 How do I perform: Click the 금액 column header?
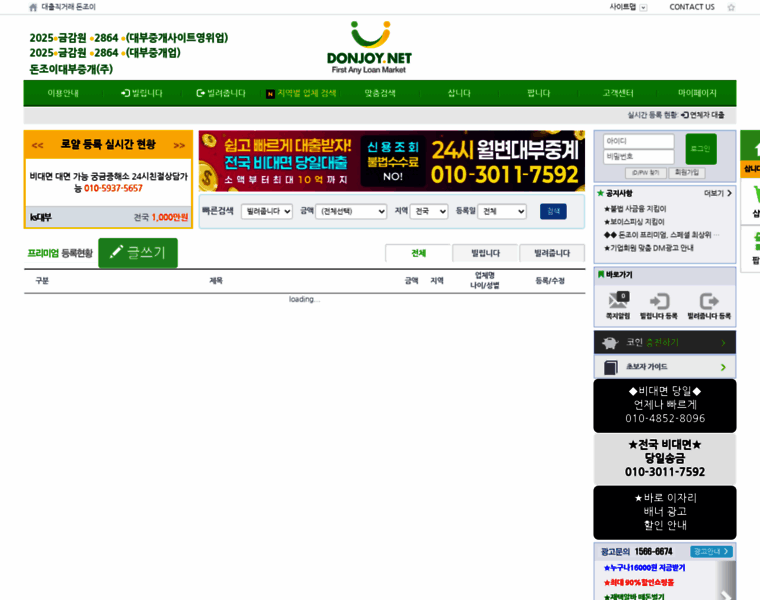[x=412, y=281]
